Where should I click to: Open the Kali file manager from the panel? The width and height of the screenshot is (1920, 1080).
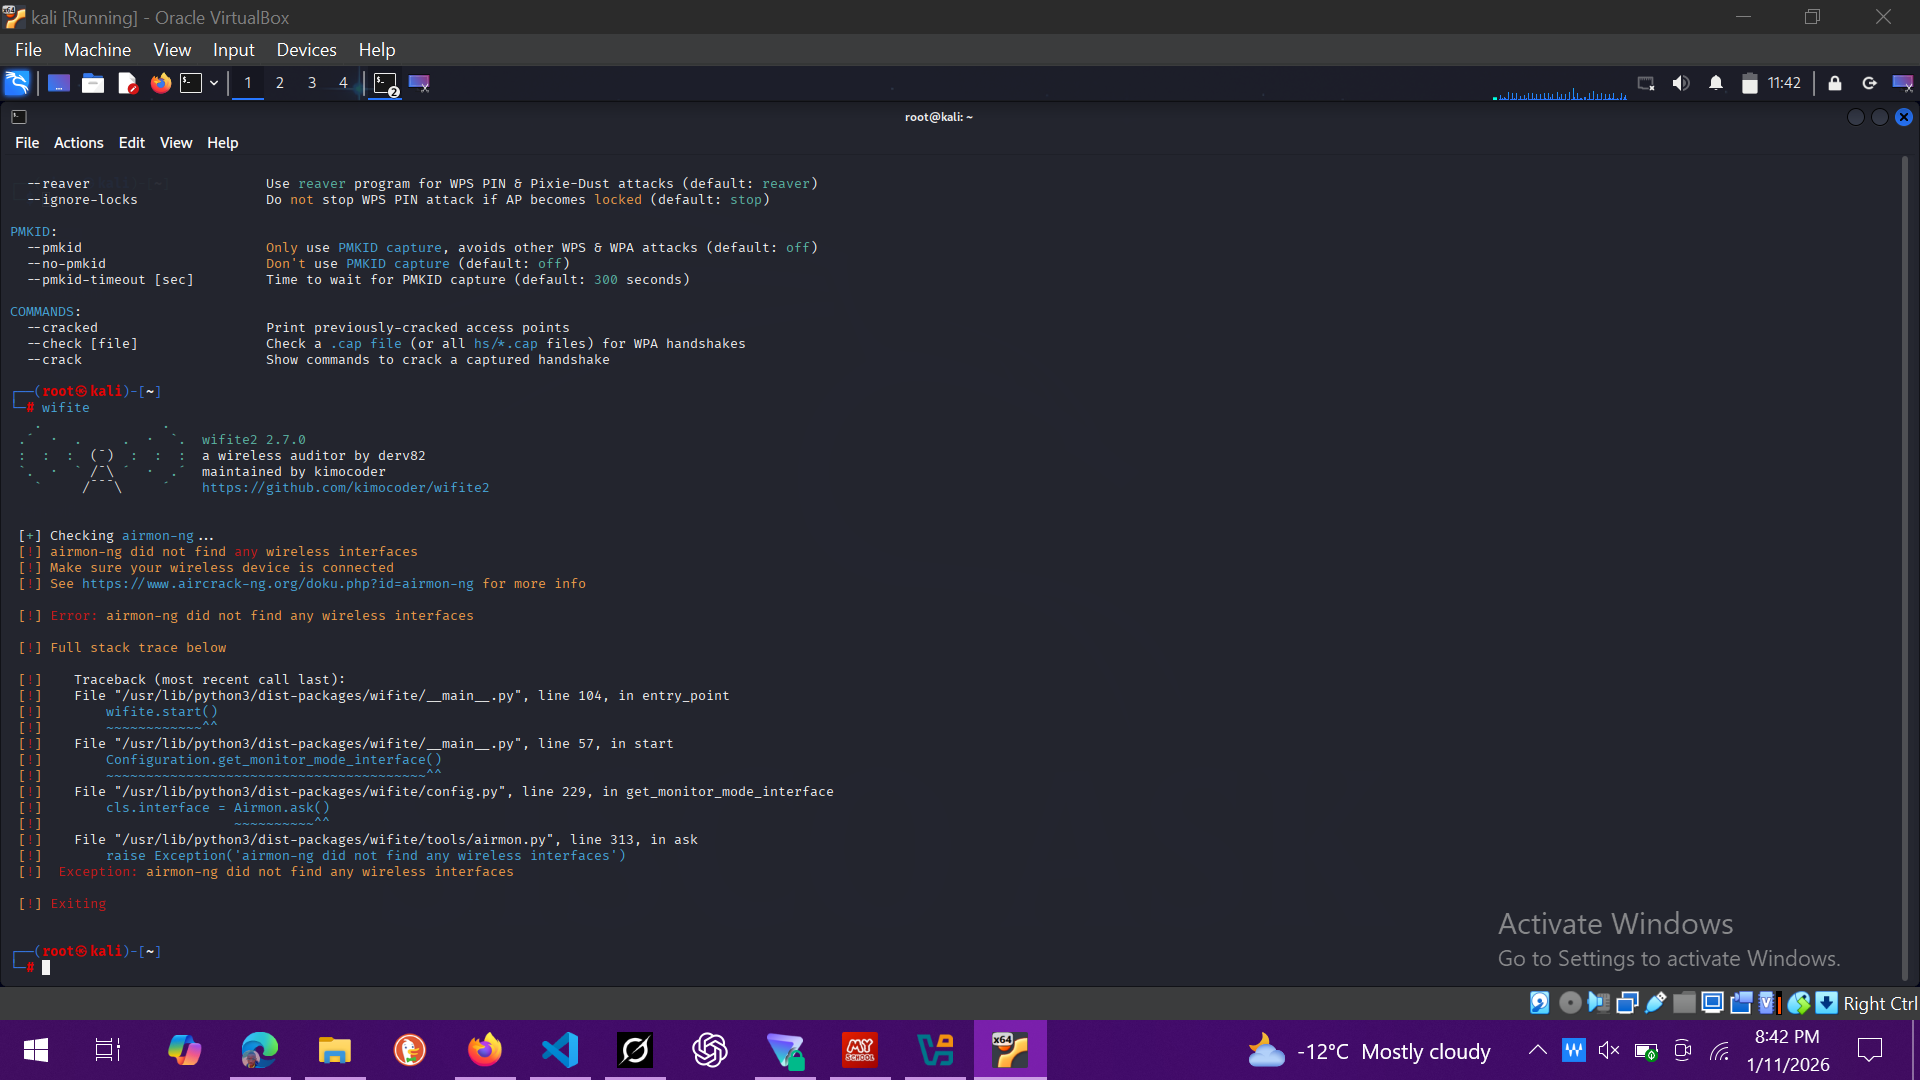coord(93,83)
